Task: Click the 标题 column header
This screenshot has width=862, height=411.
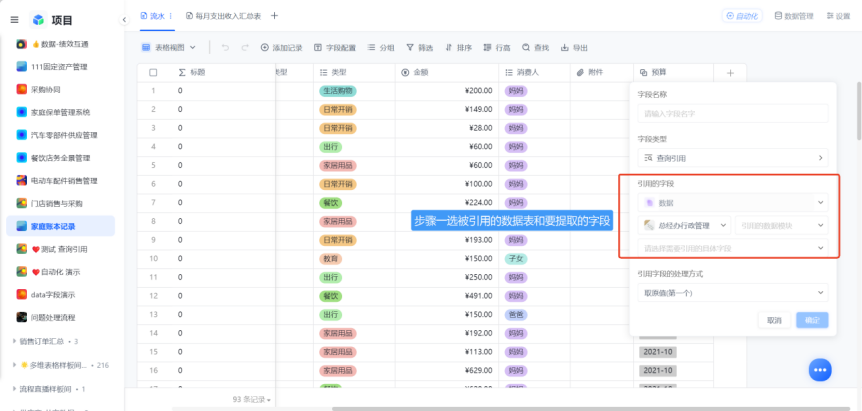Action: (x=225, y=73)
